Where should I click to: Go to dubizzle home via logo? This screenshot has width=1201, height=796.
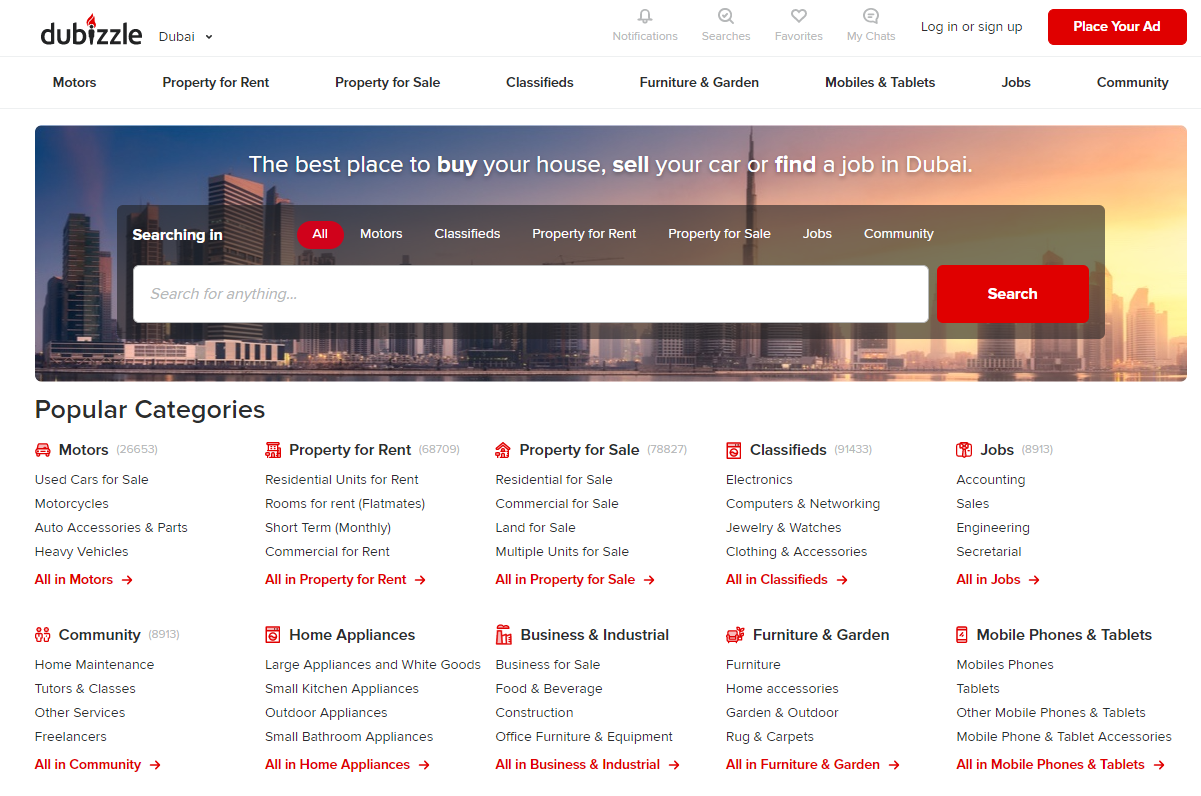tap(91, 31)
